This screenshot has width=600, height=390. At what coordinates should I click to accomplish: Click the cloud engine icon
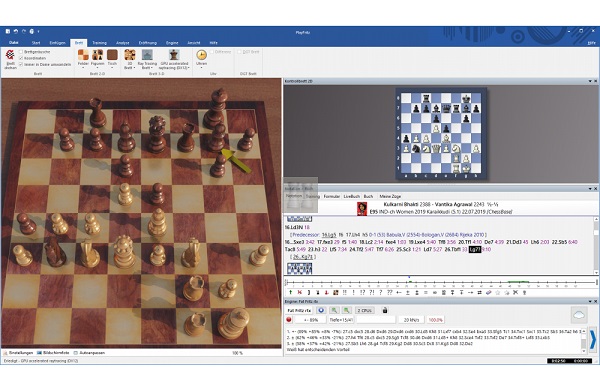pos(579,315)
